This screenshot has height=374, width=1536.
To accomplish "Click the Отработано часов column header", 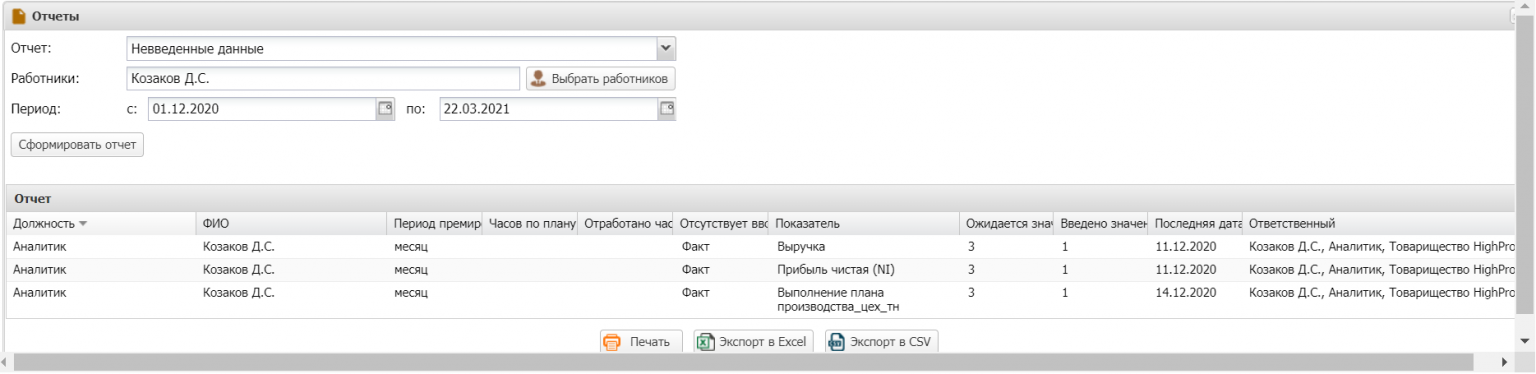I will click(625, 223).
